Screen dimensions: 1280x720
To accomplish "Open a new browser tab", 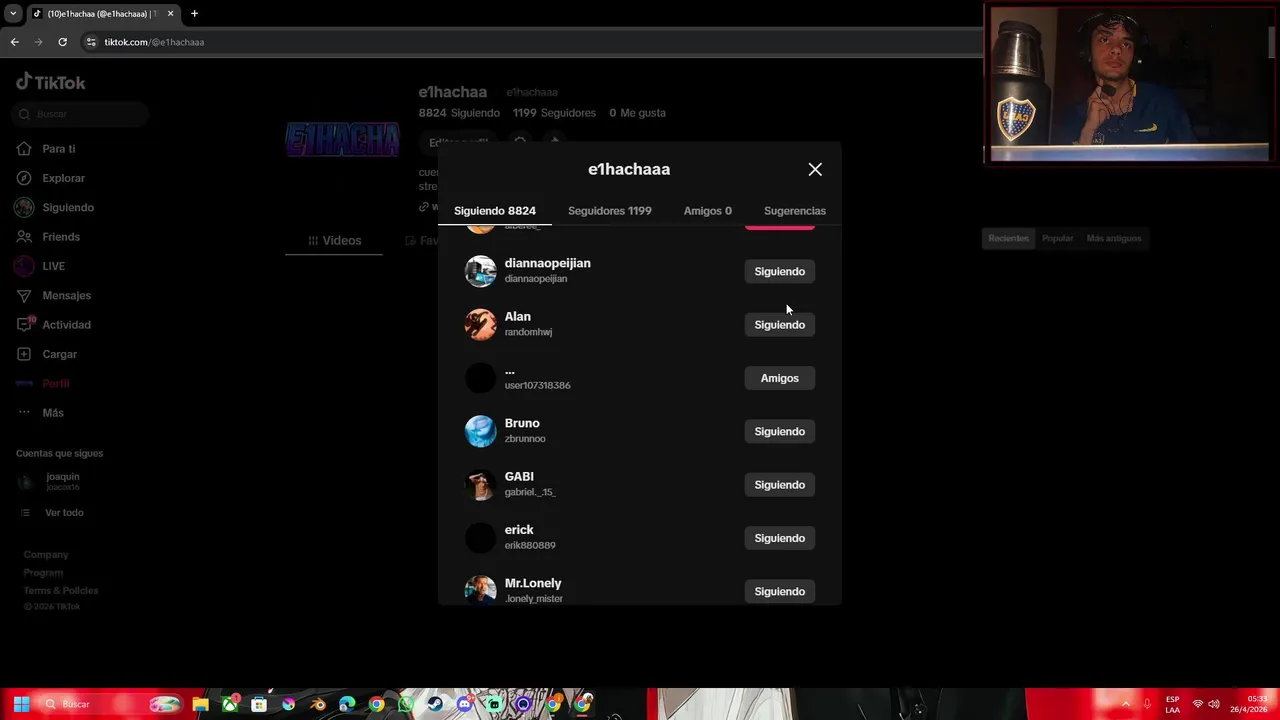I will coord(194,14).
